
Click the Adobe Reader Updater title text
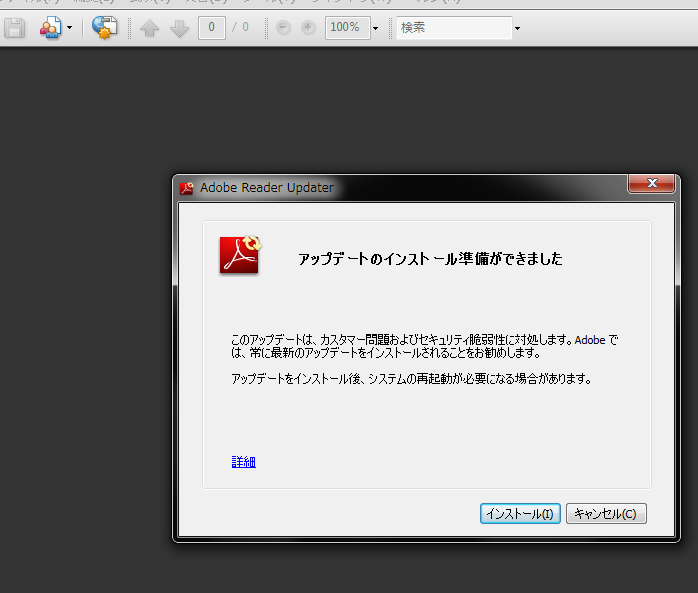[x=267, y=188]
